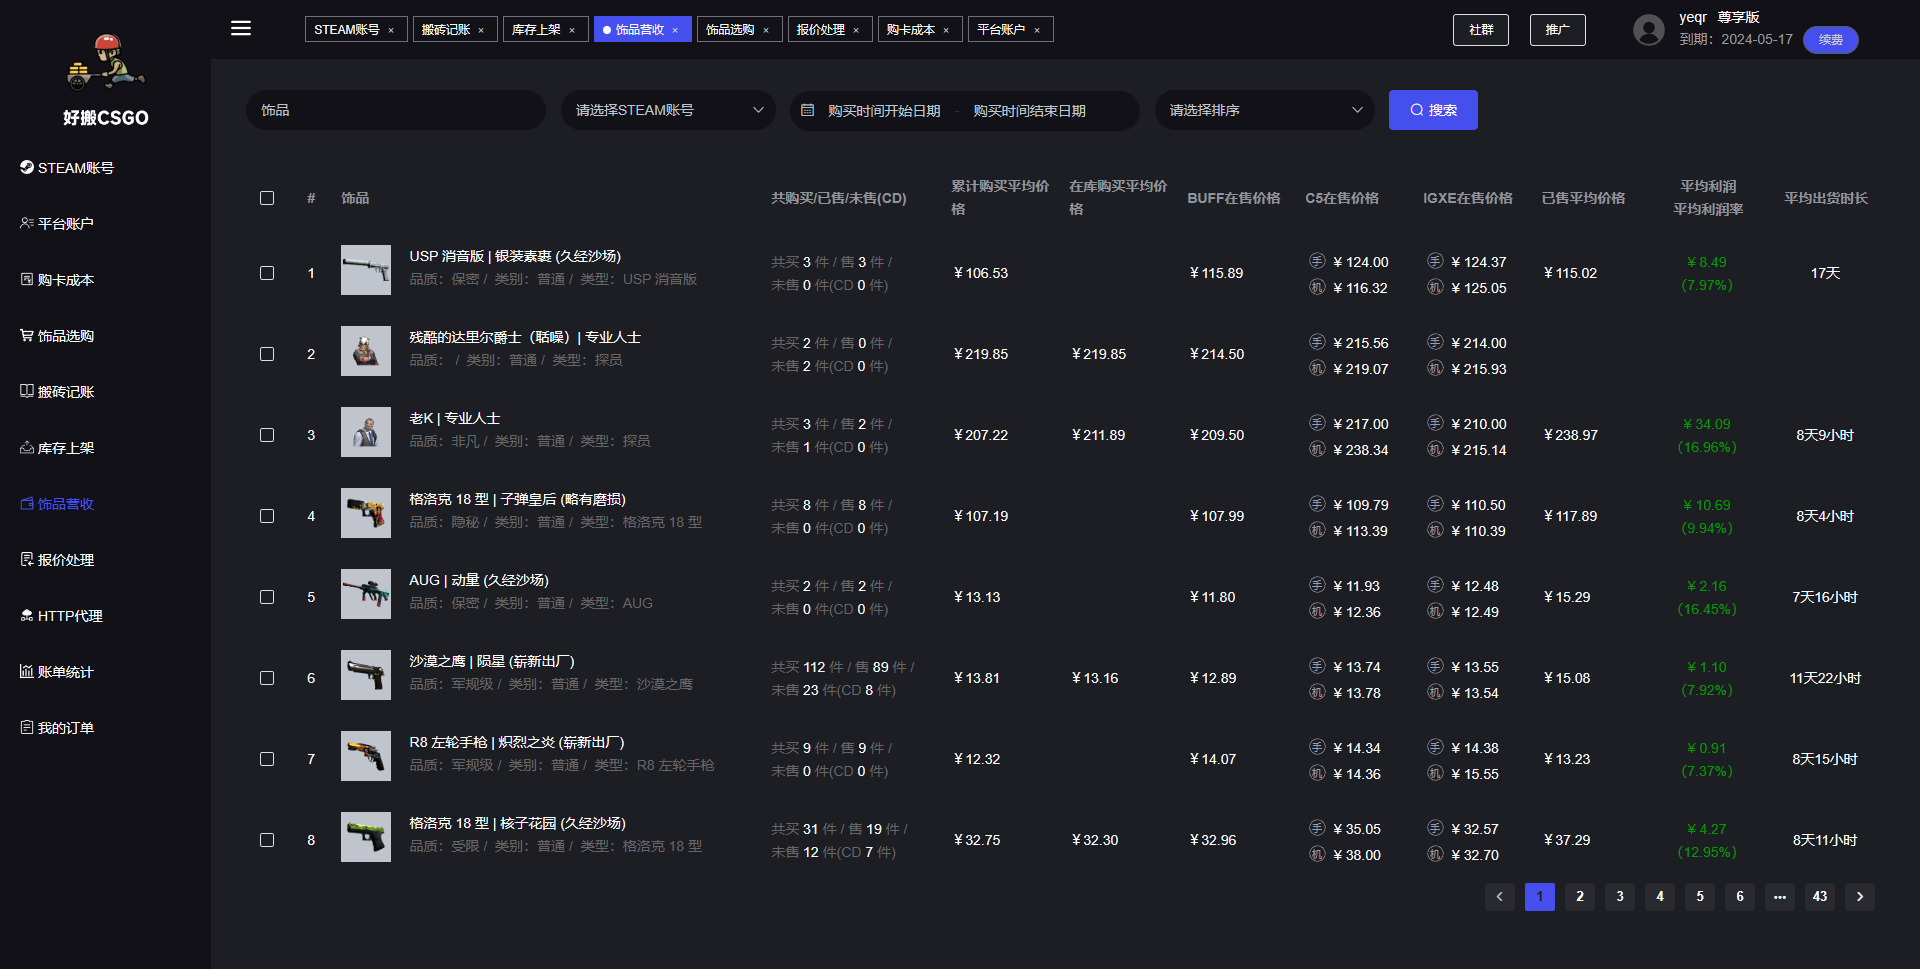This screenshot has height=969, width=1920.
Task: Close the 库存上架 tab
Action: [x=572, y=30]
